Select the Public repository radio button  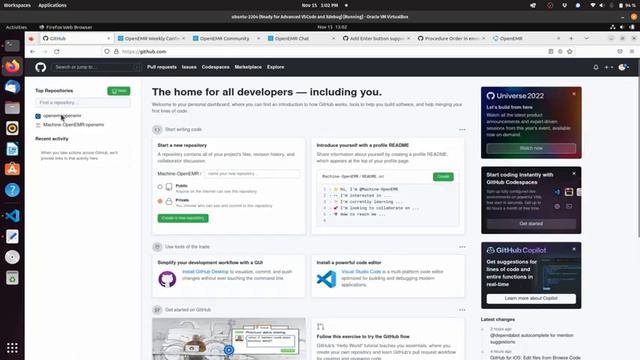point(160,187)
